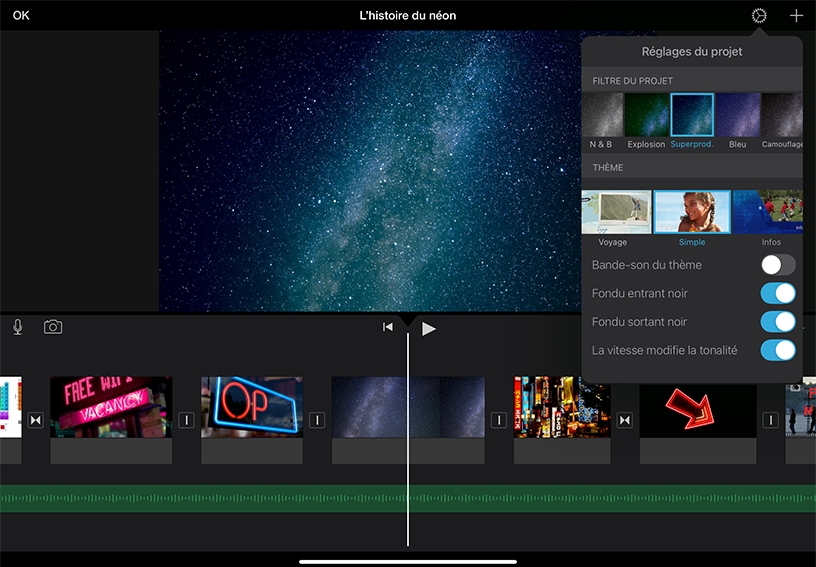Tap the Réglages du projet heading
Viewport: 816px width, 567px height.
(692, 51)
